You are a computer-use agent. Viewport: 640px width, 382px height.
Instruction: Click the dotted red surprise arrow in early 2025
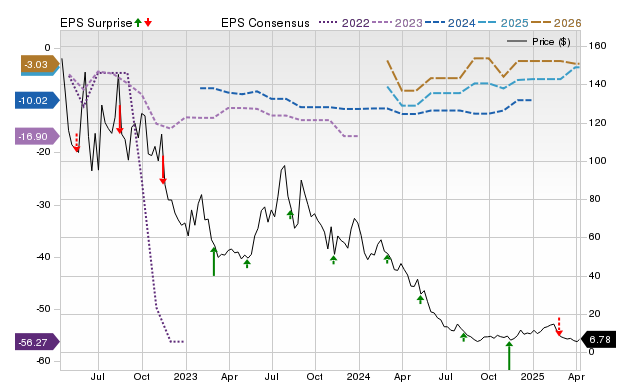pyautogui.click(x=559, y=326)
